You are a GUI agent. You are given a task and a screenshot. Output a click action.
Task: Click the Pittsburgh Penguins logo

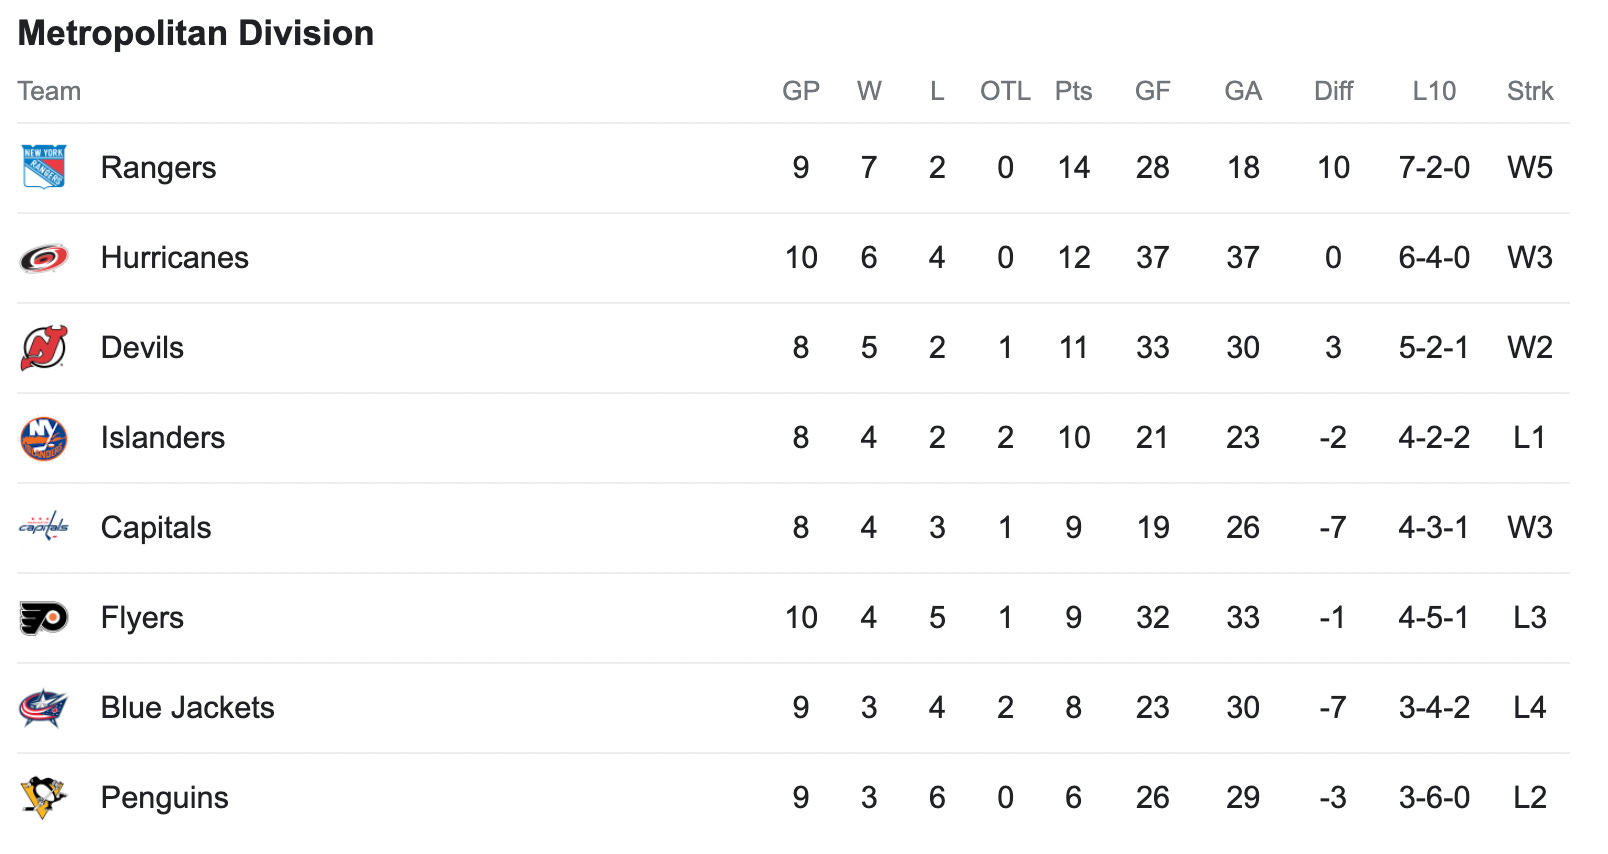44,797
